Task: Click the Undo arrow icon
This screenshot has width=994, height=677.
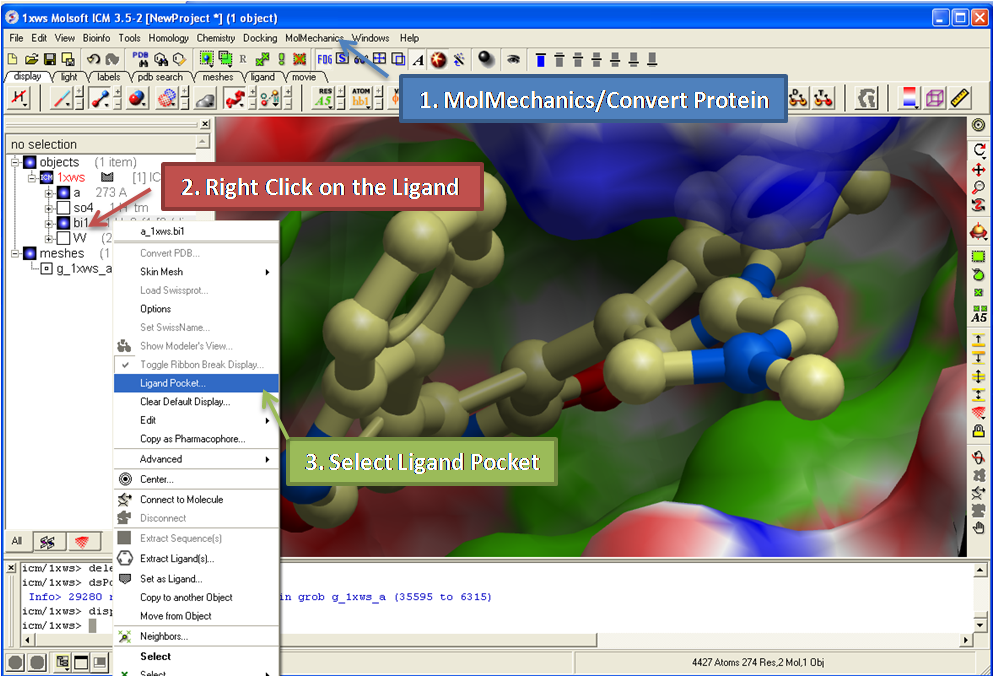Action: click(93, 60)
